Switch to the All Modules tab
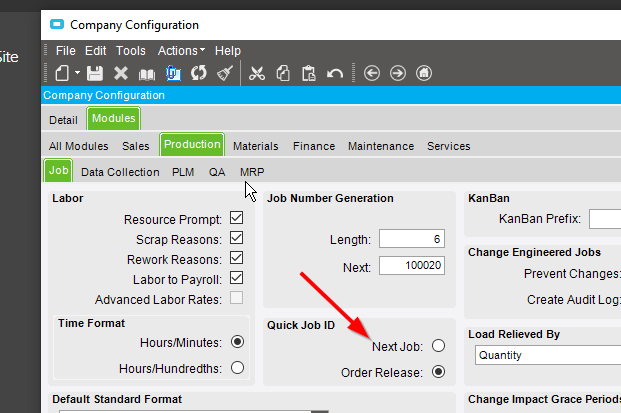The image size is (621, 413). point(78,146)
